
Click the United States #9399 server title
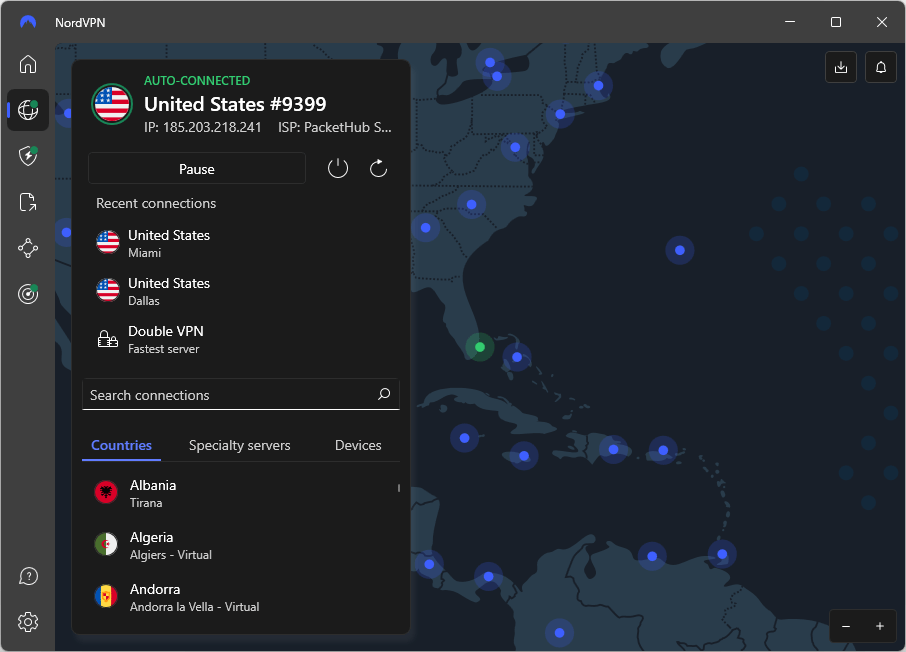[x=235, y=104]
